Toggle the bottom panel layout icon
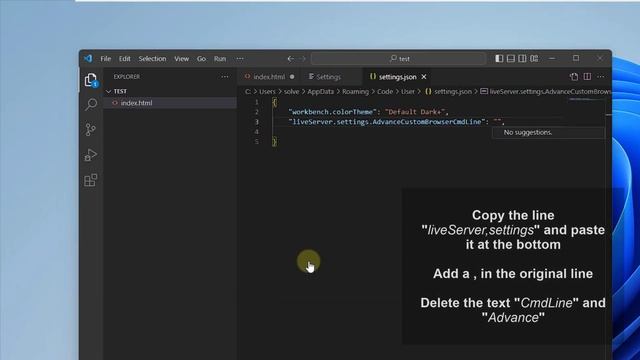This screenshot has height=360, width=640. click(511, 58)
